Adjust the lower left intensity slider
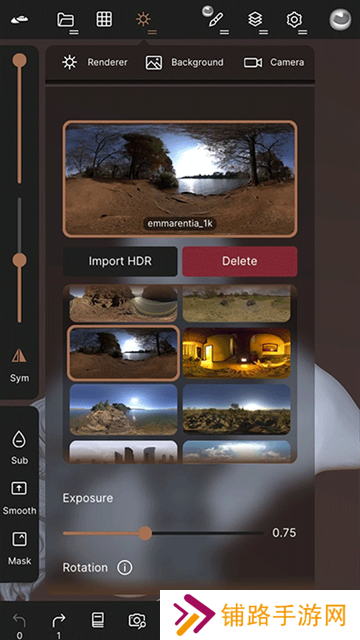Screen dimensions: 360x640 19,260
